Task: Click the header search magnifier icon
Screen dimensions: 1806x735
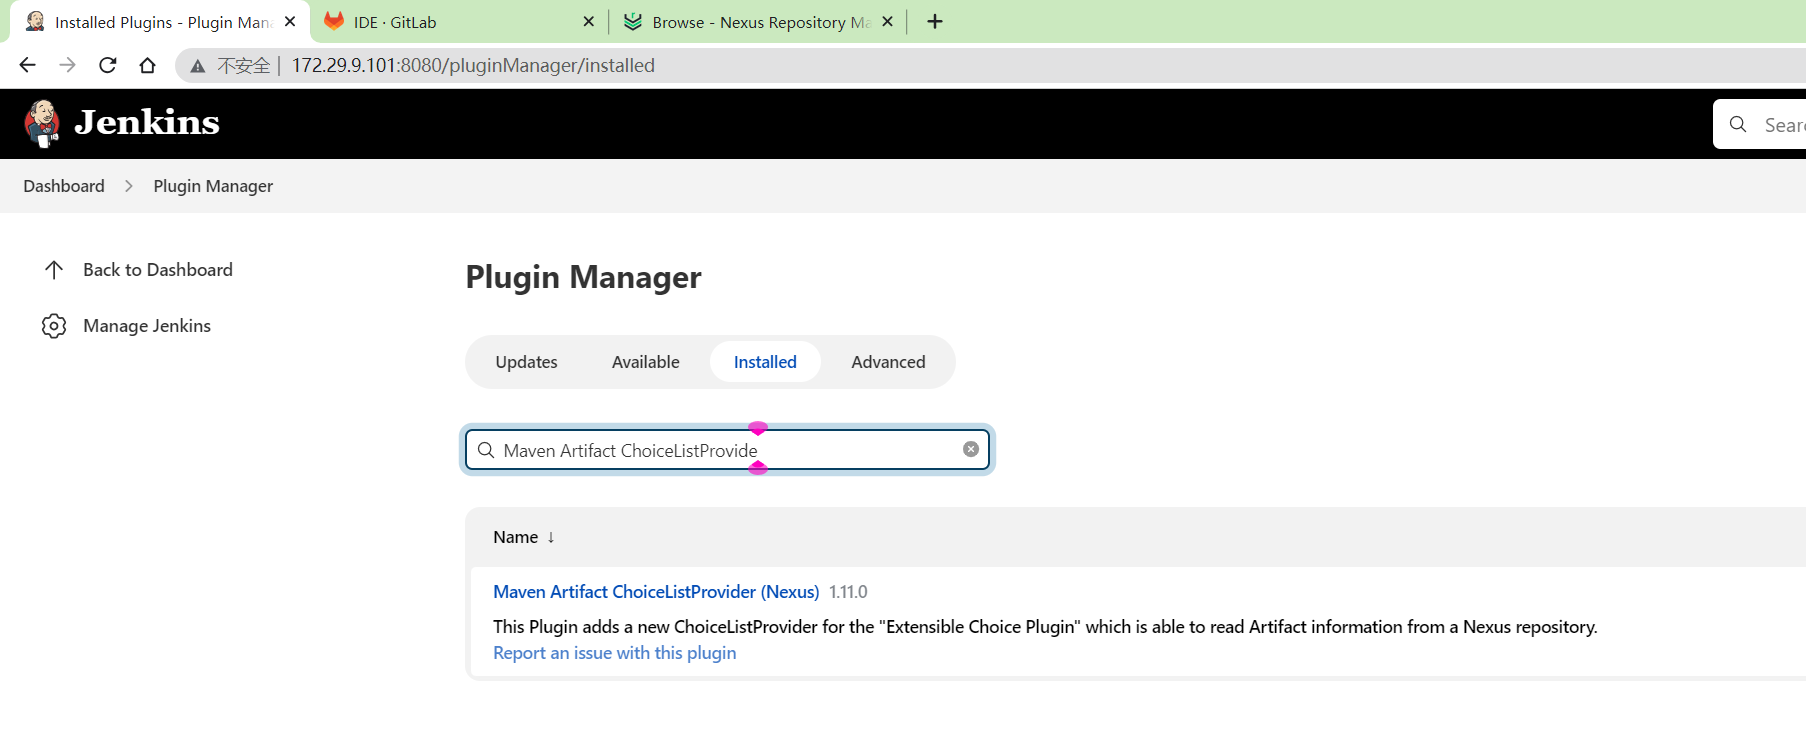Action: point(1738,124)
